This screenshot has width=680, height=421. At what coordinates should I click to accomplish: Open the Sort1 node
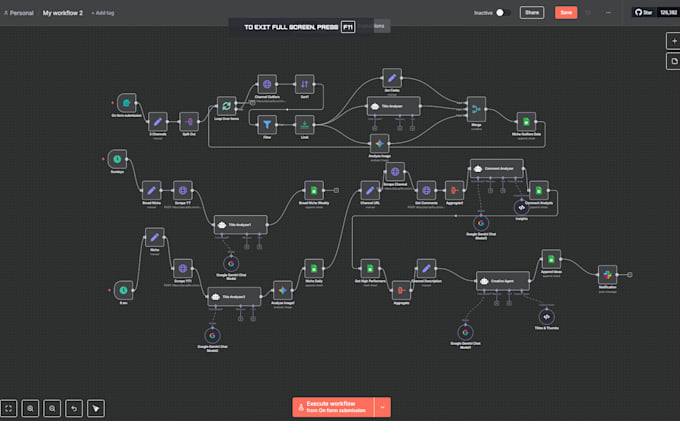coord(304,84)
